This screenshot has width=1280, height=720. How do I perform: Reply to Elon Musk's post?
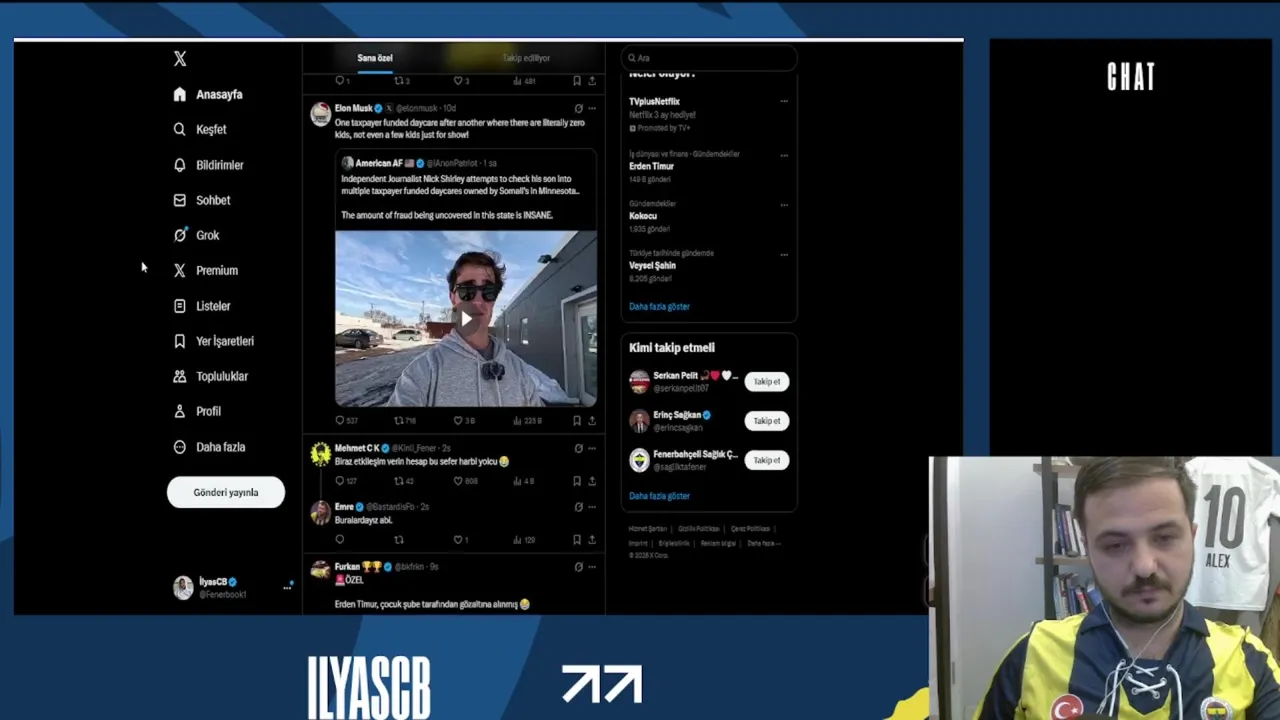coord(346,421)
